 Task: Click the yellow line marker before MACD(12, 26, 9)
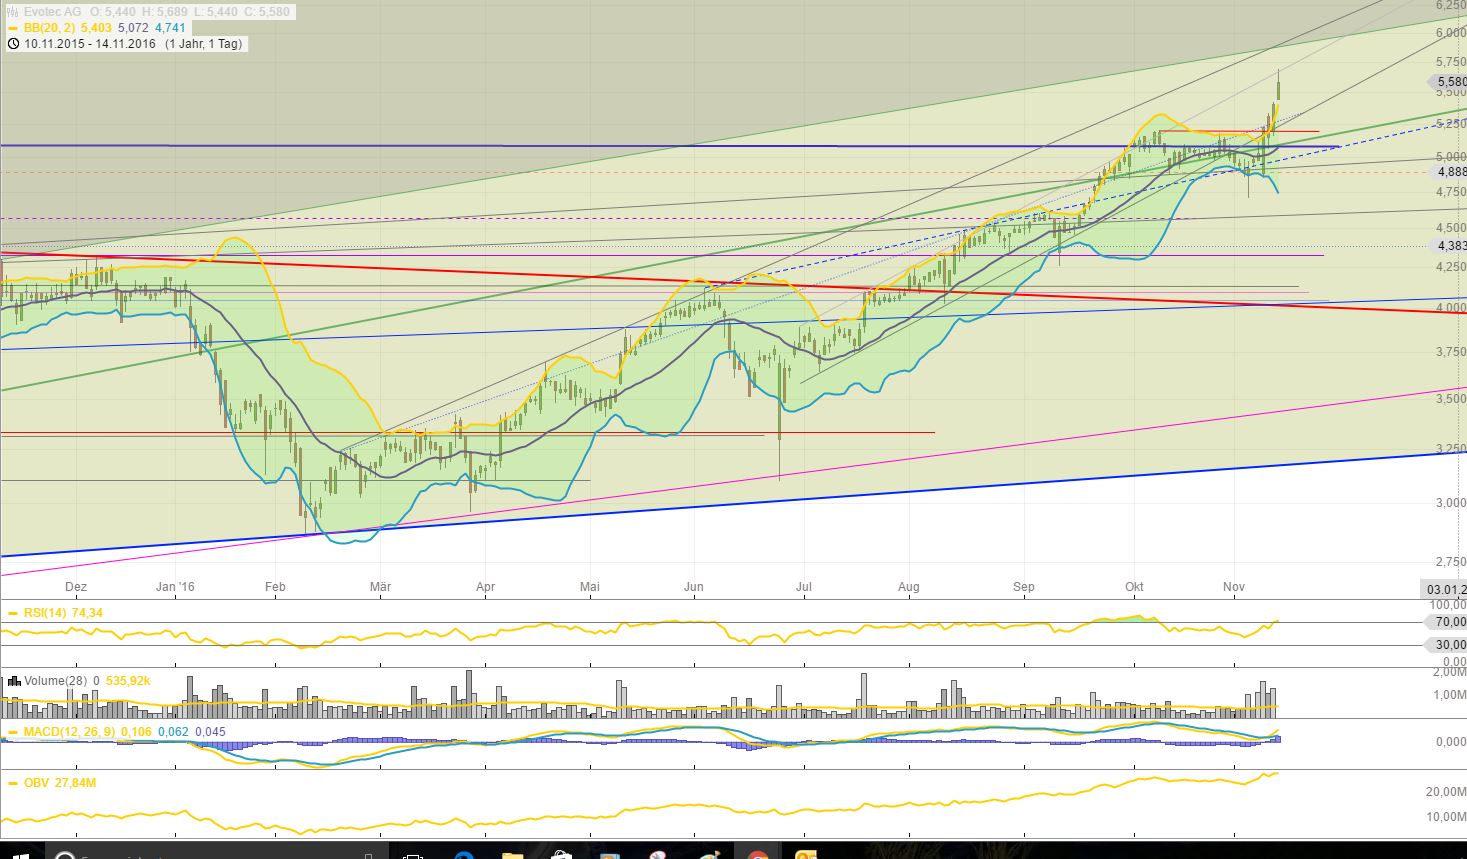[x=13, y=733]
